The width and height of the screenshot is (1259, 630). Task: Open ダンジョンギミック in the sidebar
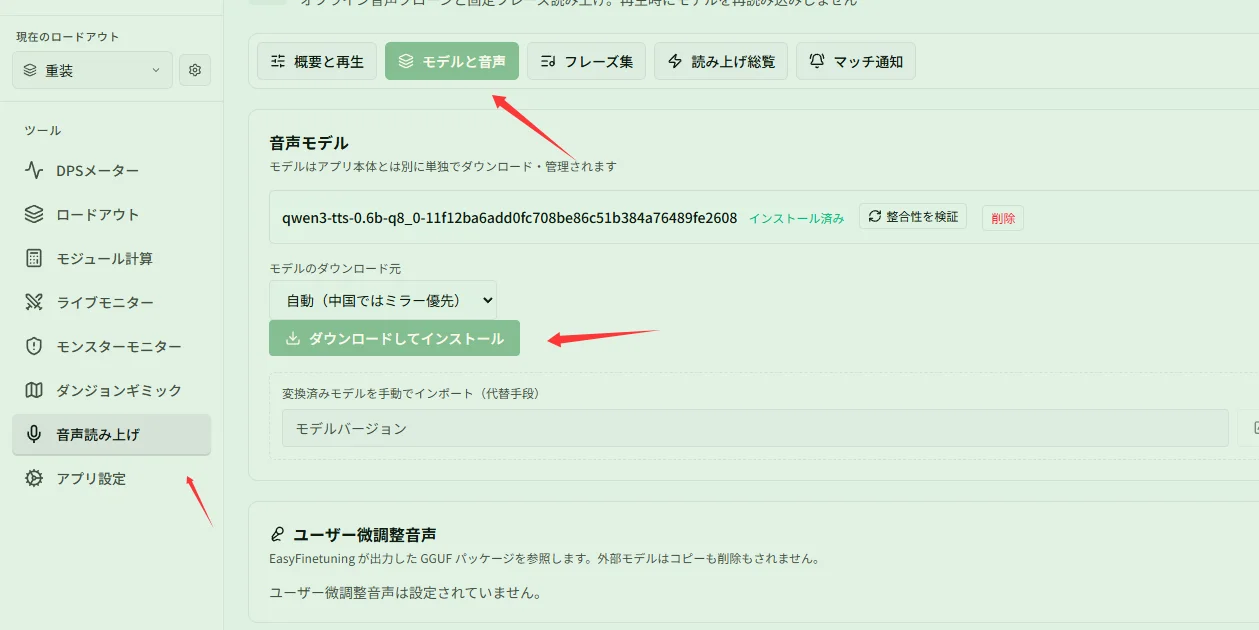pyautogui.click(x=111, y=391)
